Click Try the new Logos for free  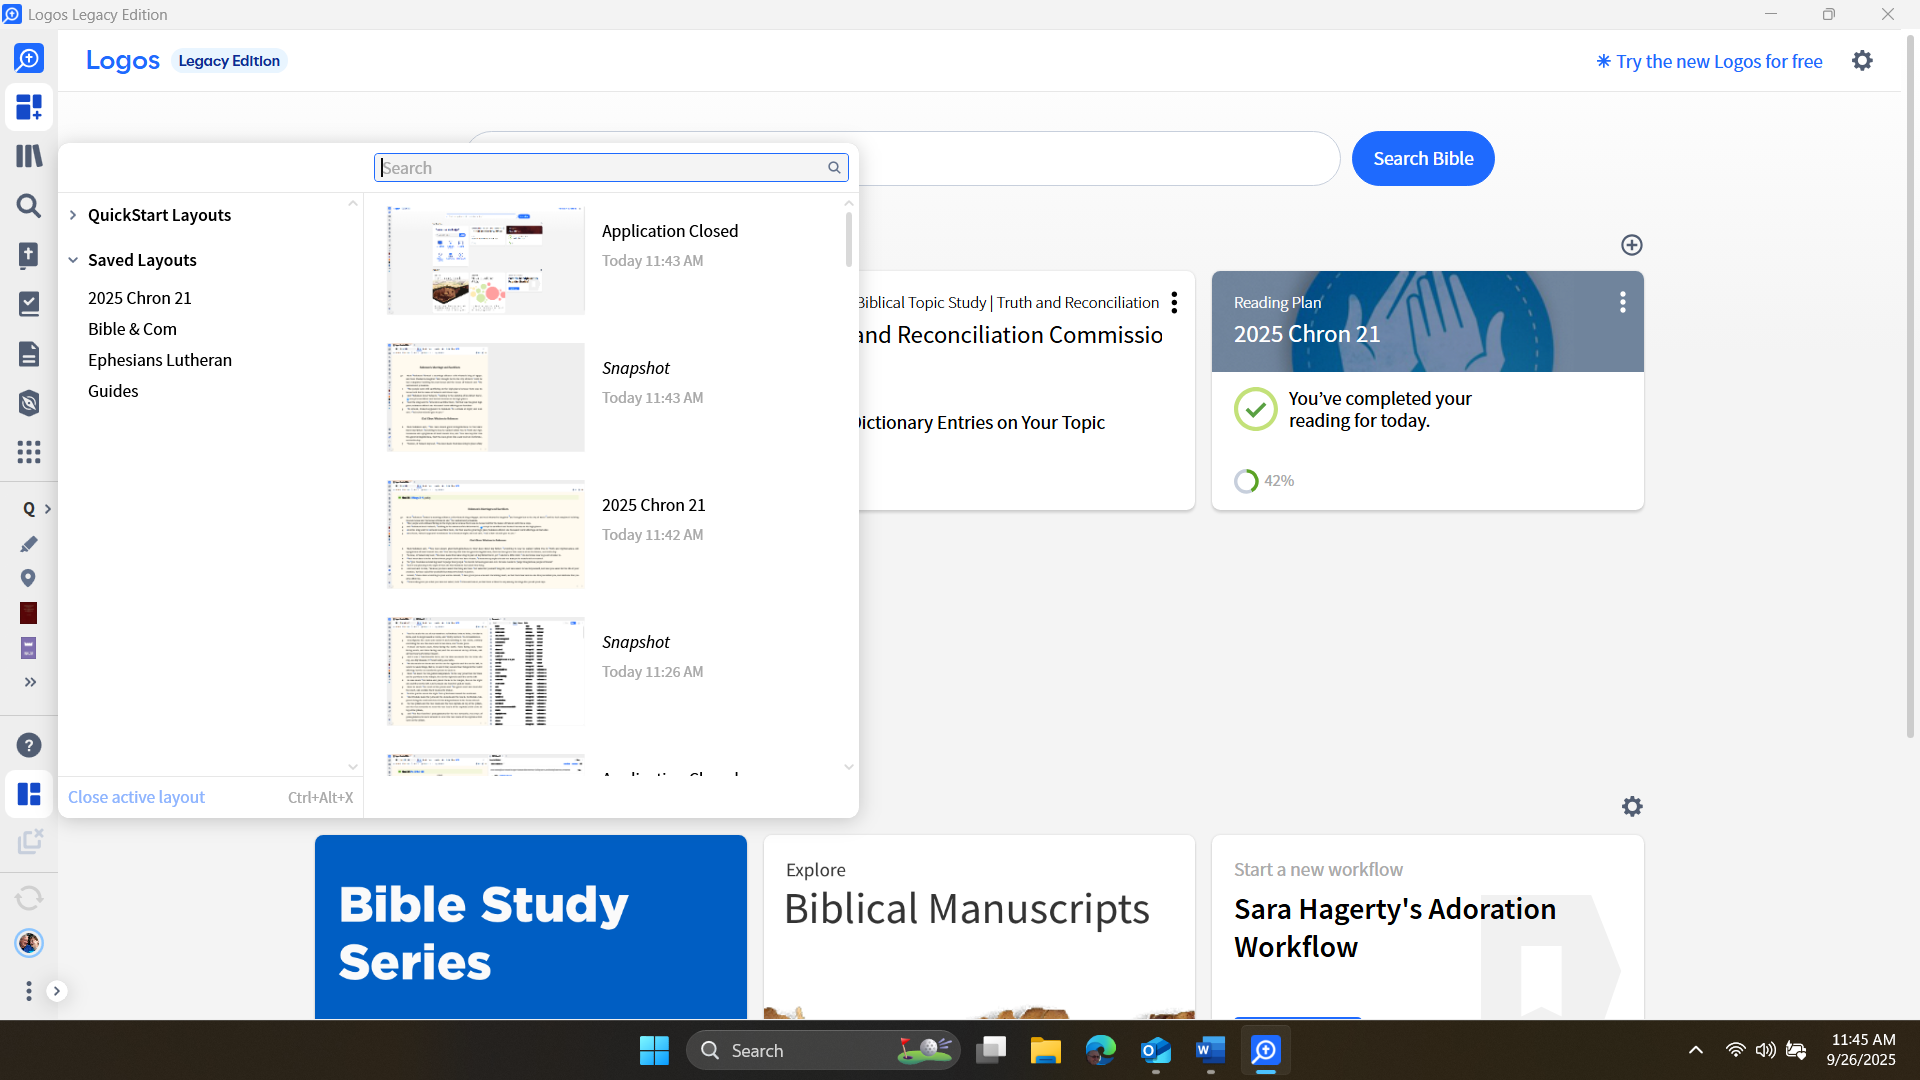1709,61
